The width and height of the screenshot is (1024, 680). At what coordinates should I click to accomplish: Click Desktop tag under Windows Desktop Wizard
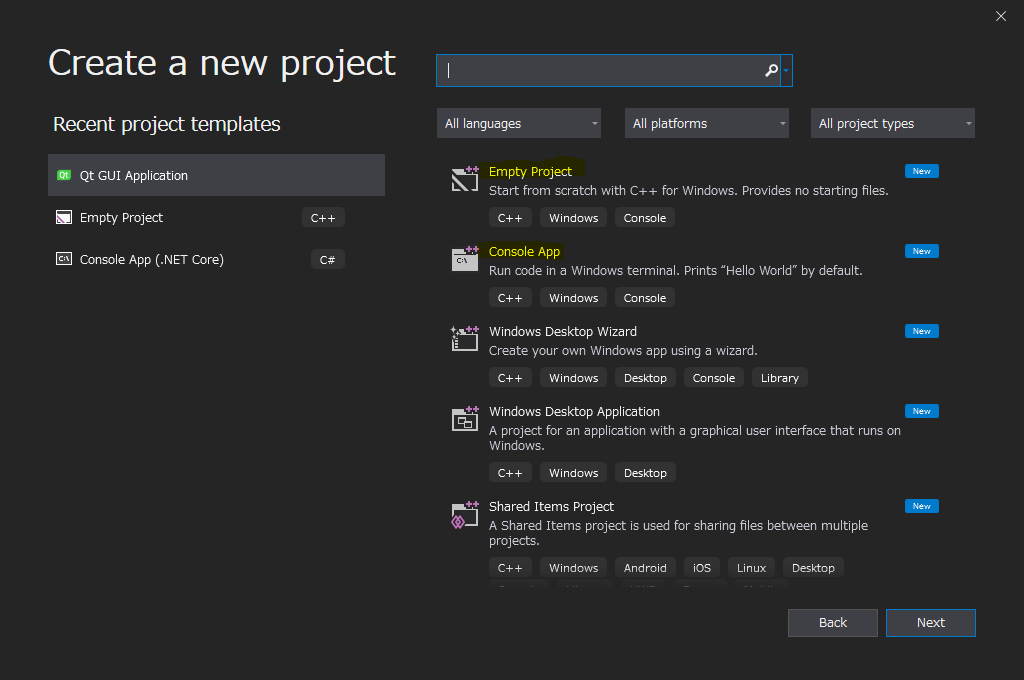pos(645,378)
